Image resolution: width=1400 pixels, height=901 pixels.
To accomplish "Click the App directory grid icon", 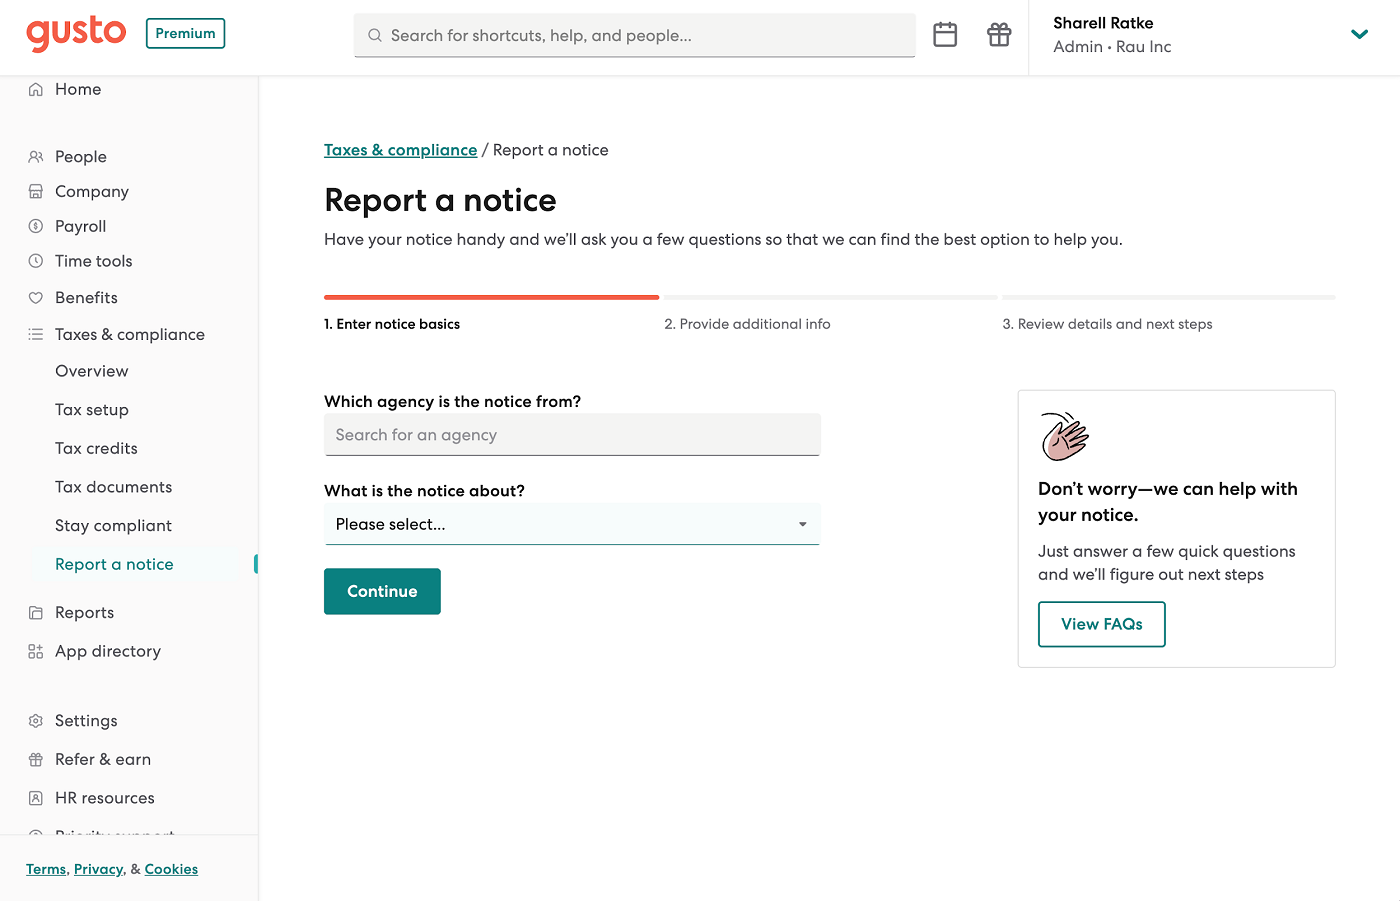I will [x=36, y=651].
